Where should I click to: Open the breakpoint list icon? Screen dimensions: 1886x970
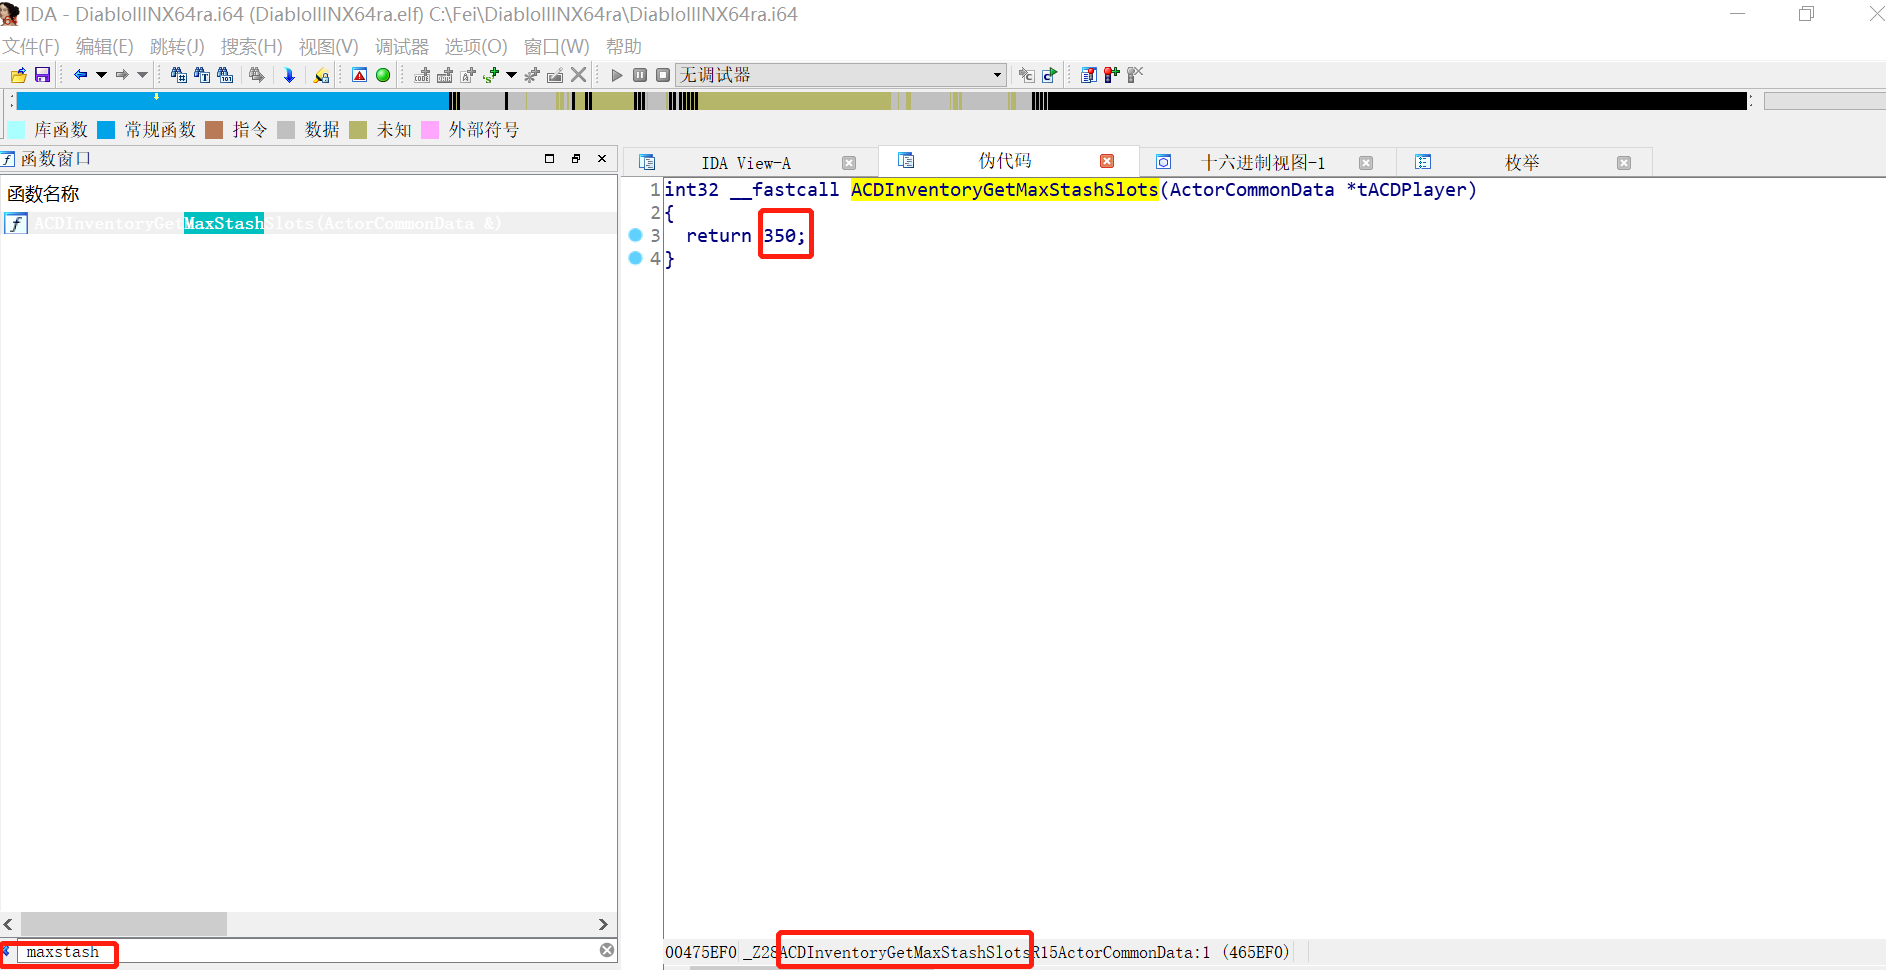[1089, 75]
